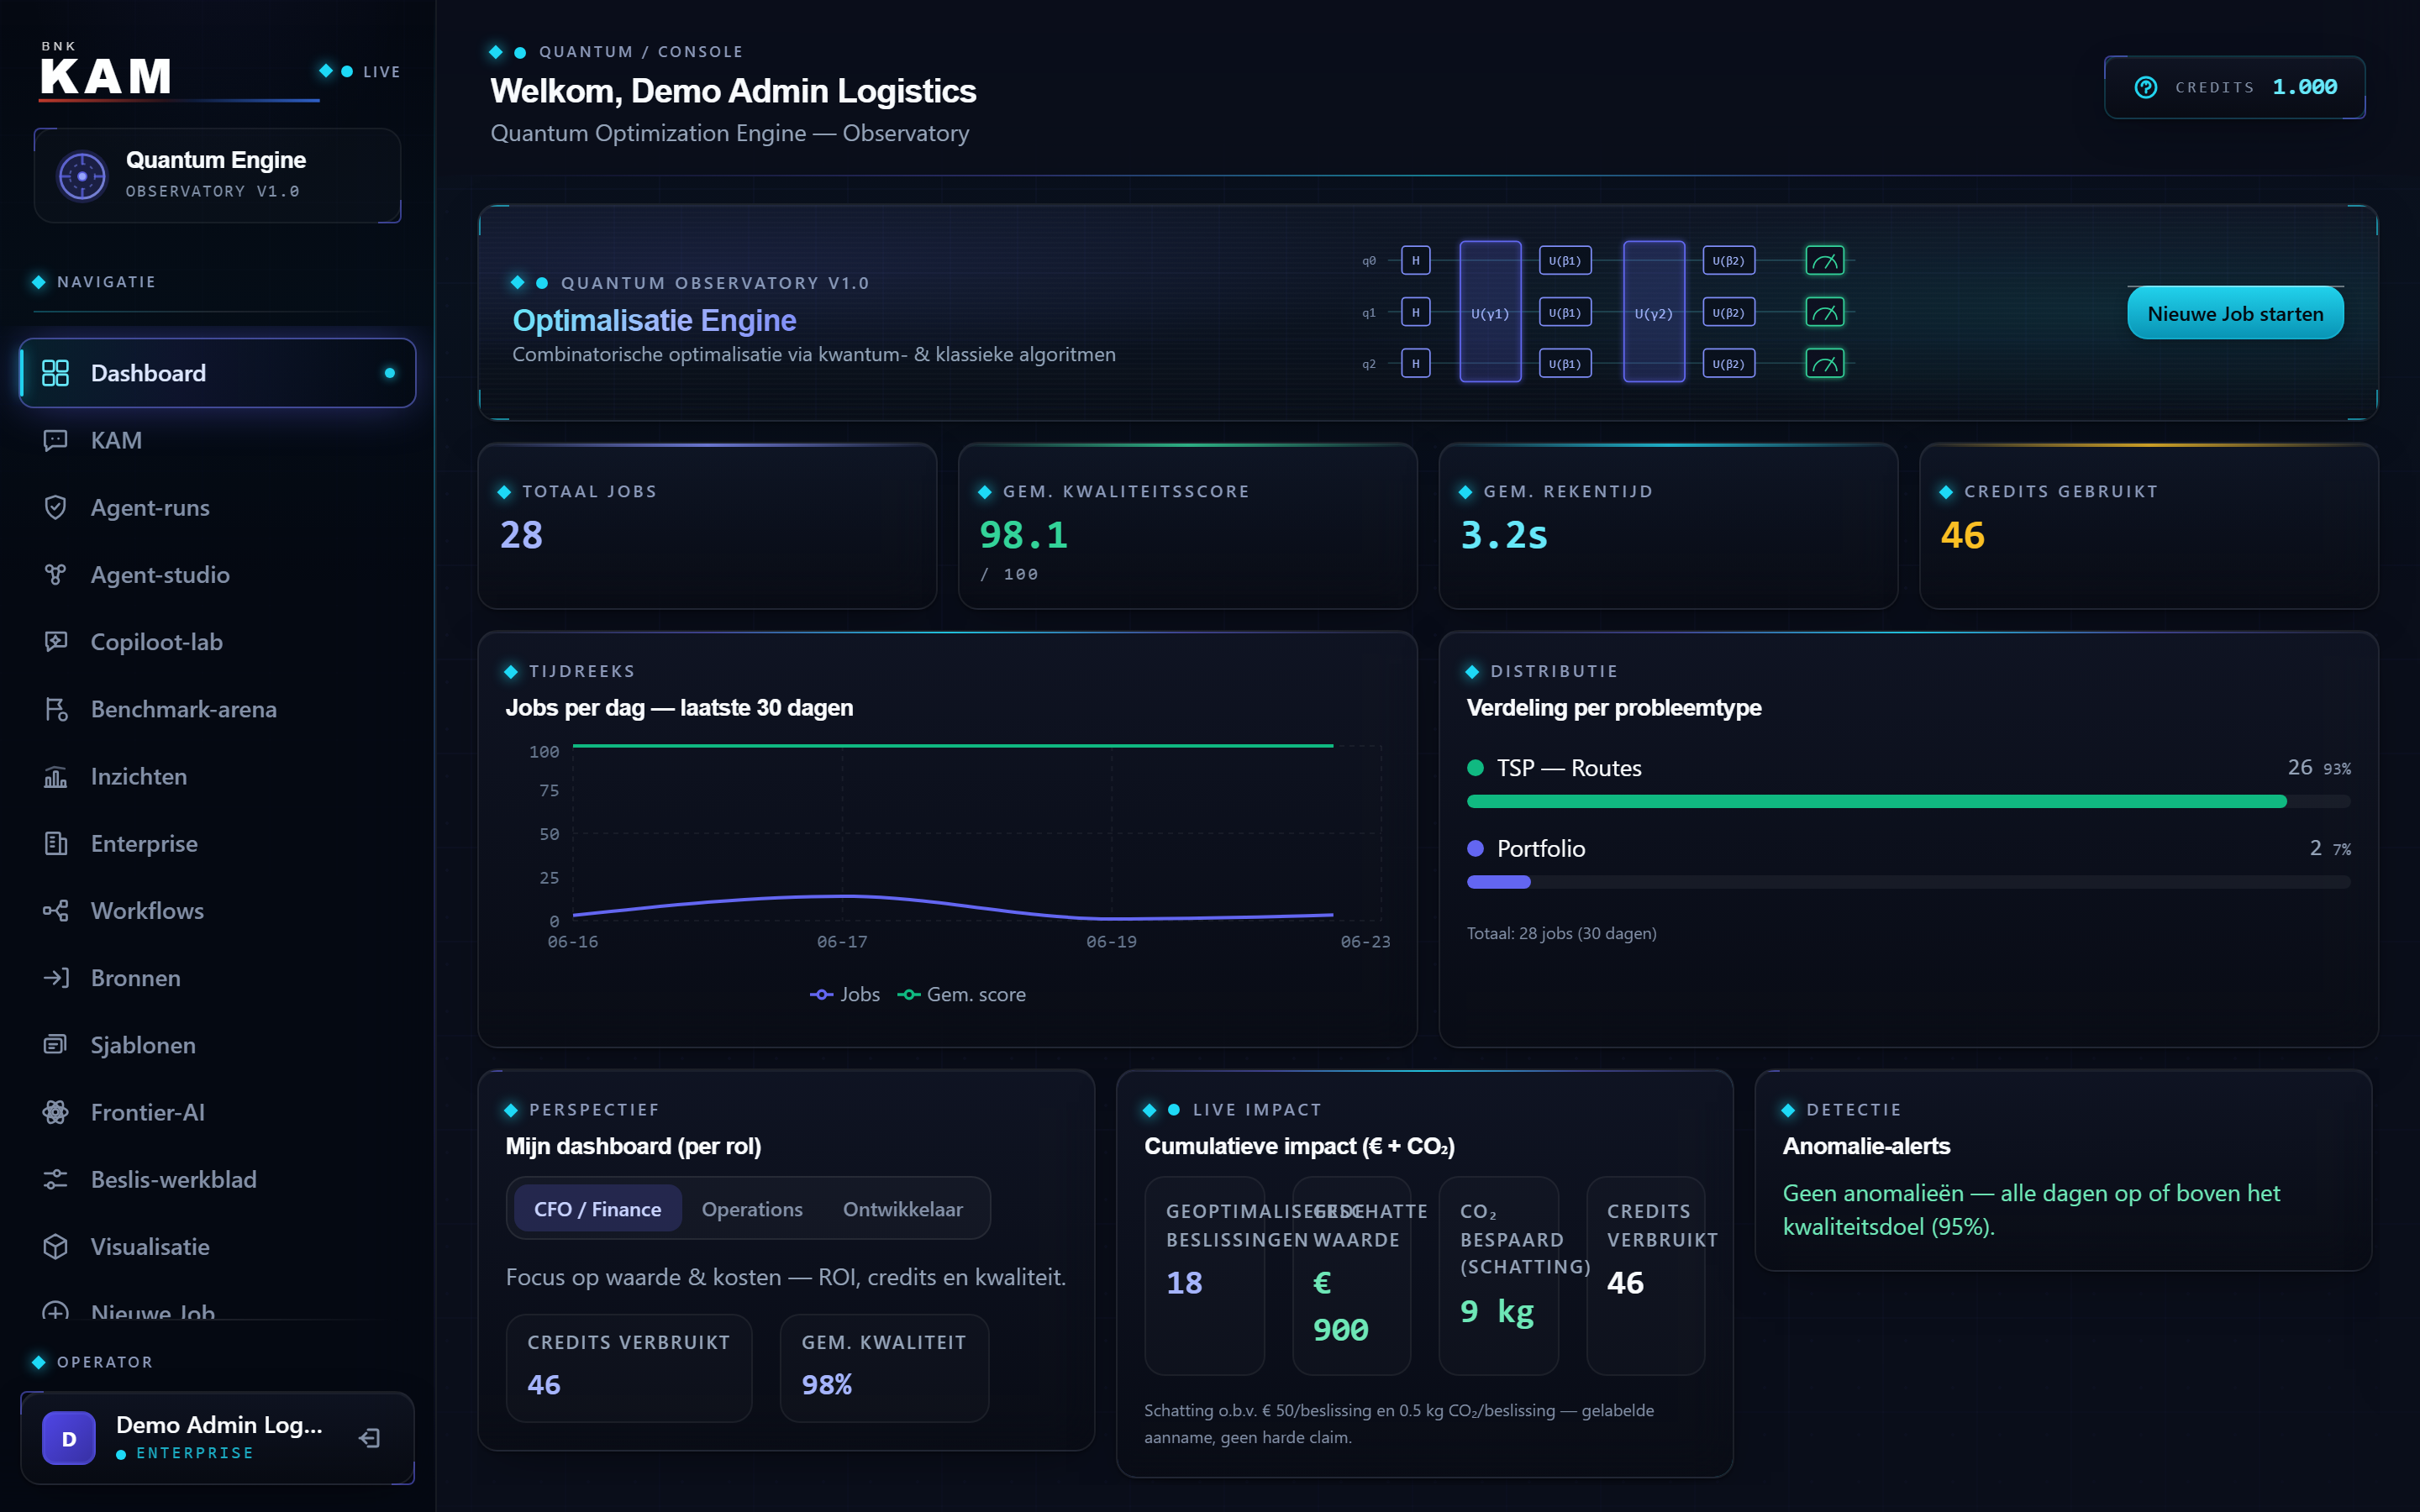
Task: Click the D user avatar
Action: pyautogui.click(x=69, y=1438)
